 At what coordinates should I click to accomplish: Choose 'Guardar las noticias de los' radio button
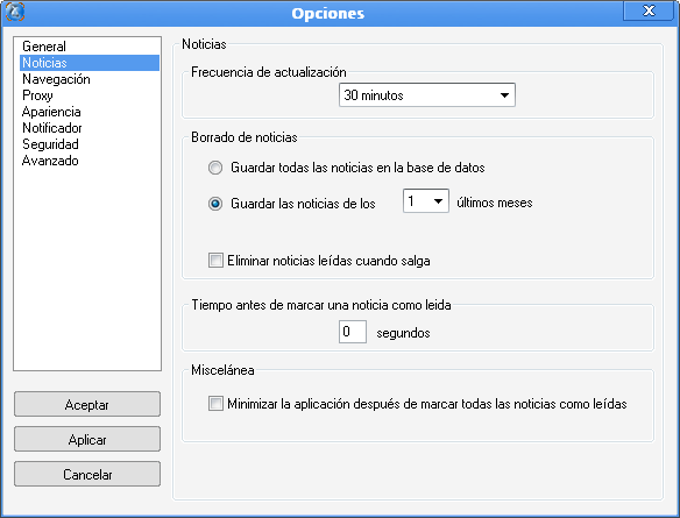point(215,203)
